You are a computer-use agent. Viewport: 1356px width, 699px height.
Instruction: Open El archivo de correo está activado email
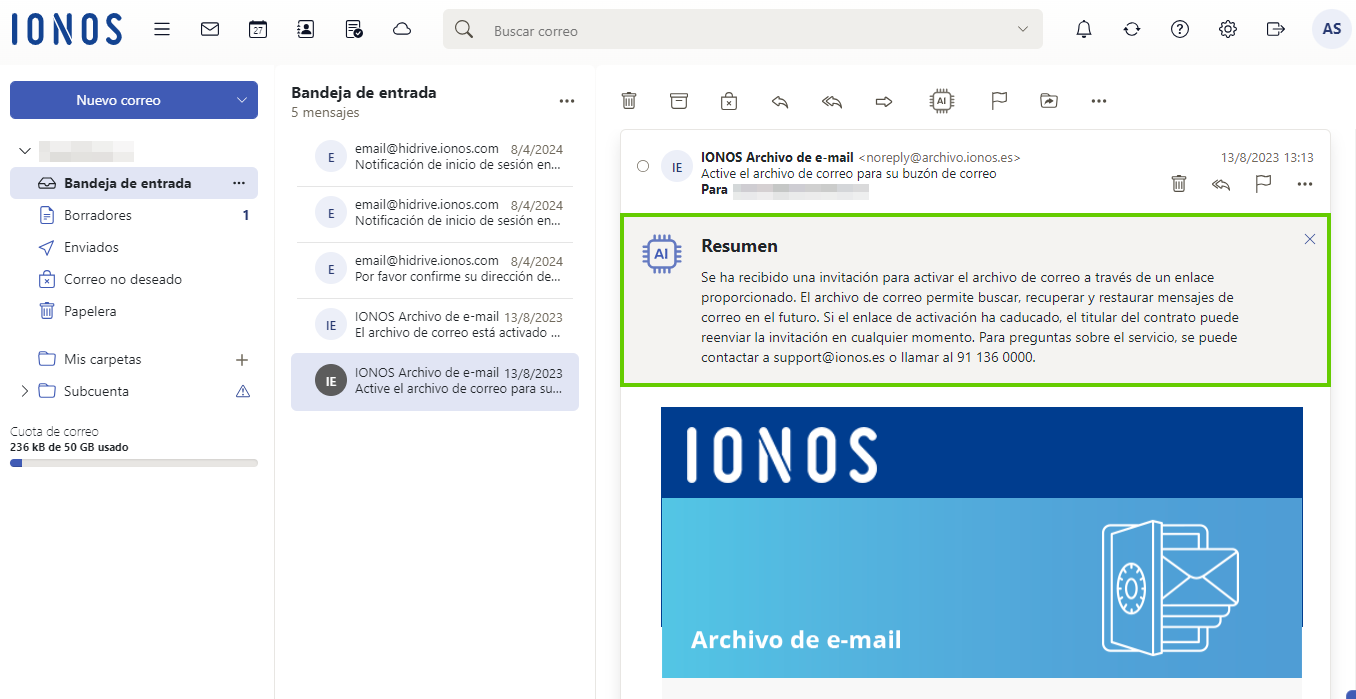point(435,324)
